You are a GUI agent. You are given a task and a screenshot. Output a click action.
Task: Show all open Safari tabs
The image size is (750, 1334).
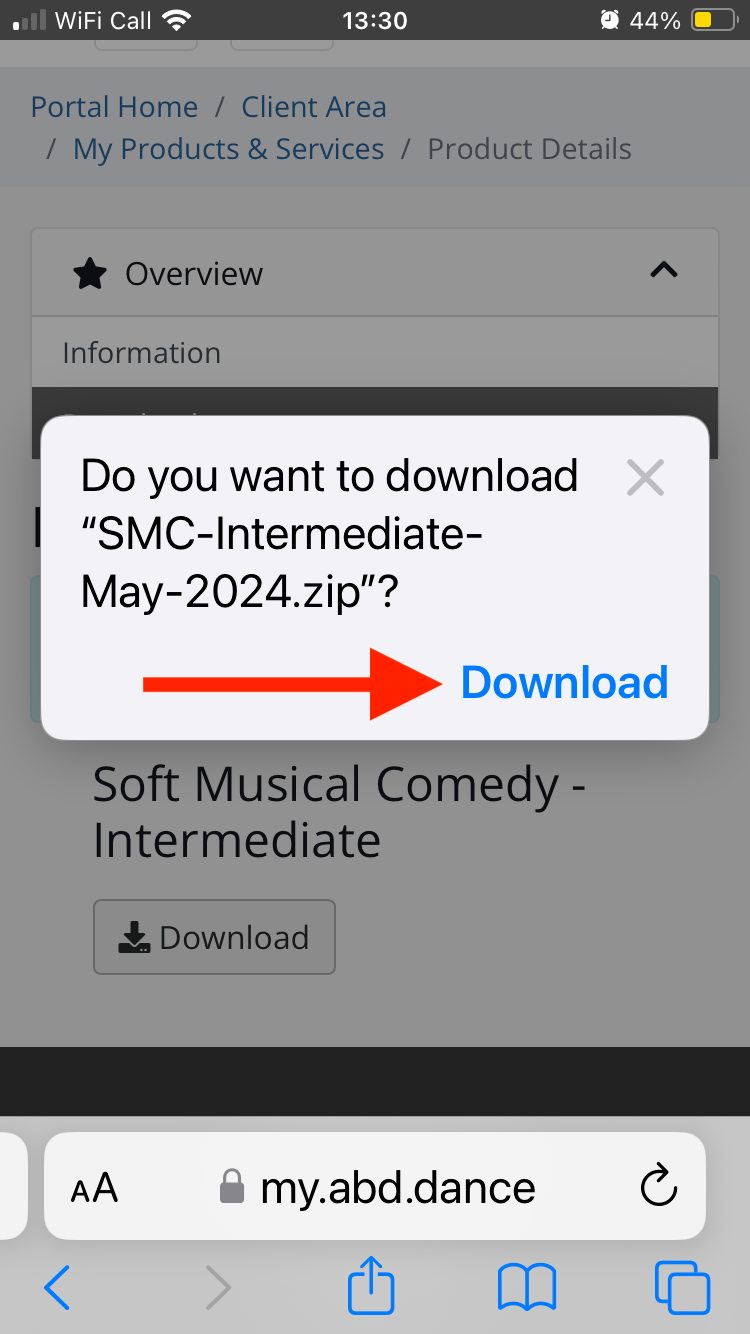682,1287
